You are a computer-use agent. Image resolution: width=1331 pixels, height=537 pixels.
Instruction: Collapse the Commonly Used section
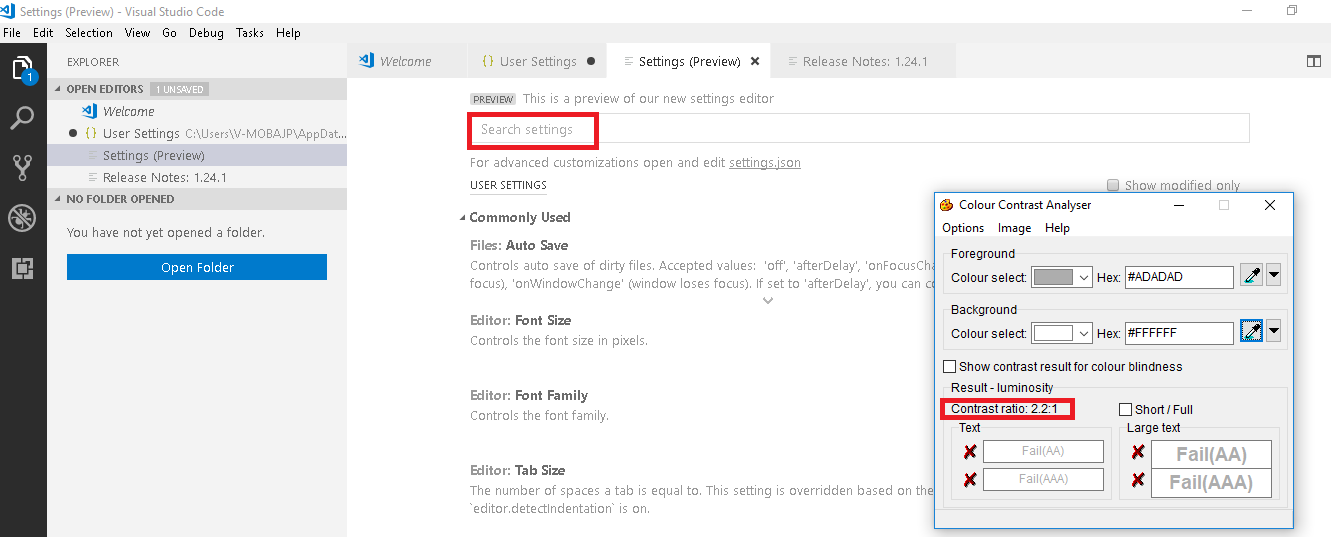point(462,218)
